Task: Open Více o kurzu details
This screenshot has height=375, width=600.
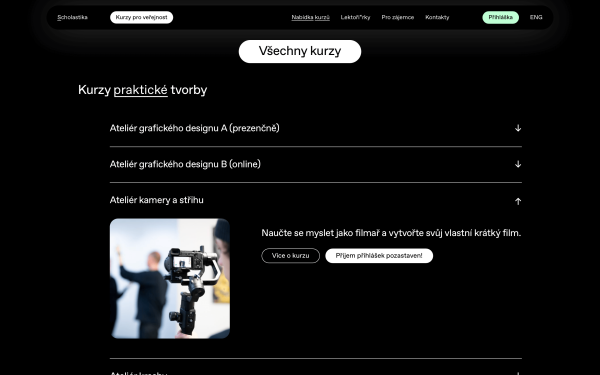Action: point(290,256)
